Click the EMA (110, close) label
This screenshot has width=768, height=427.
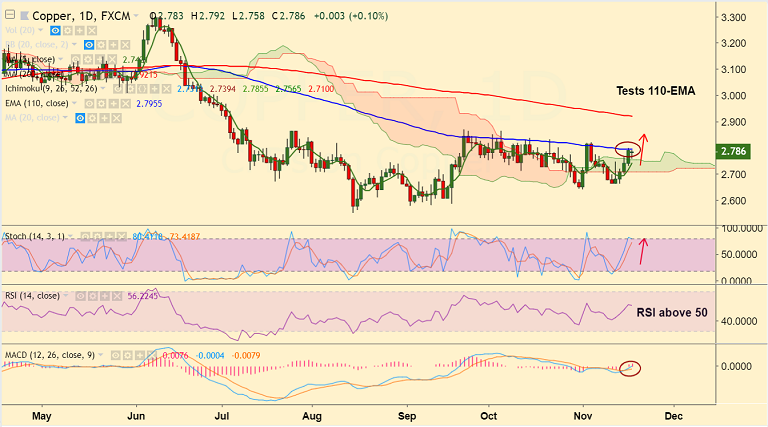coord(37,103)
